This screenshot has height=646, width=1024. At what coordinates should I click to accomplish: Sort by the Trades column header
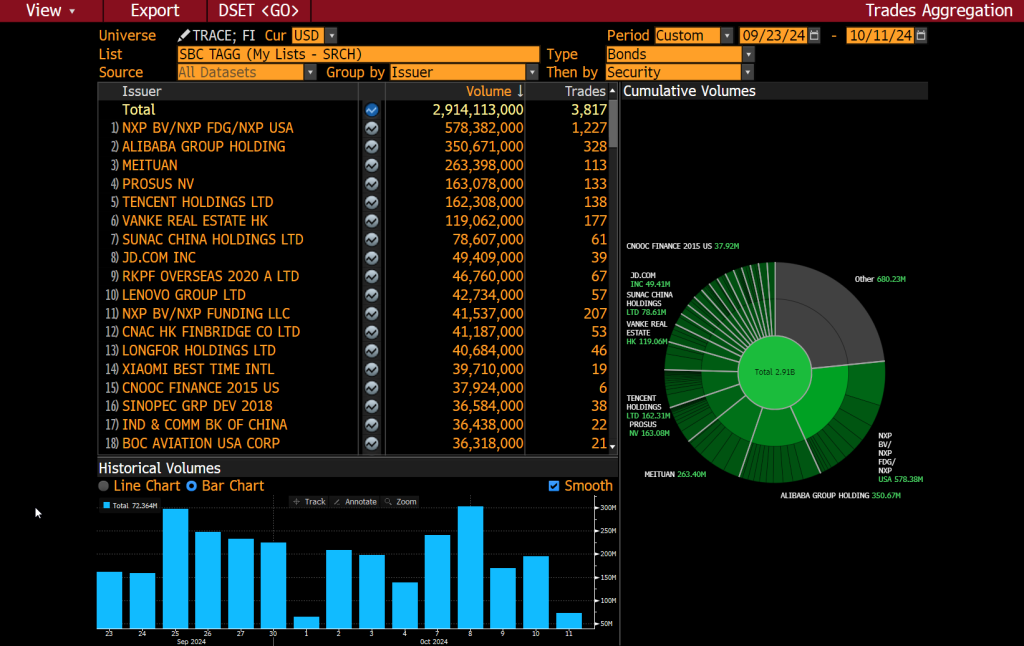[585, 91]
